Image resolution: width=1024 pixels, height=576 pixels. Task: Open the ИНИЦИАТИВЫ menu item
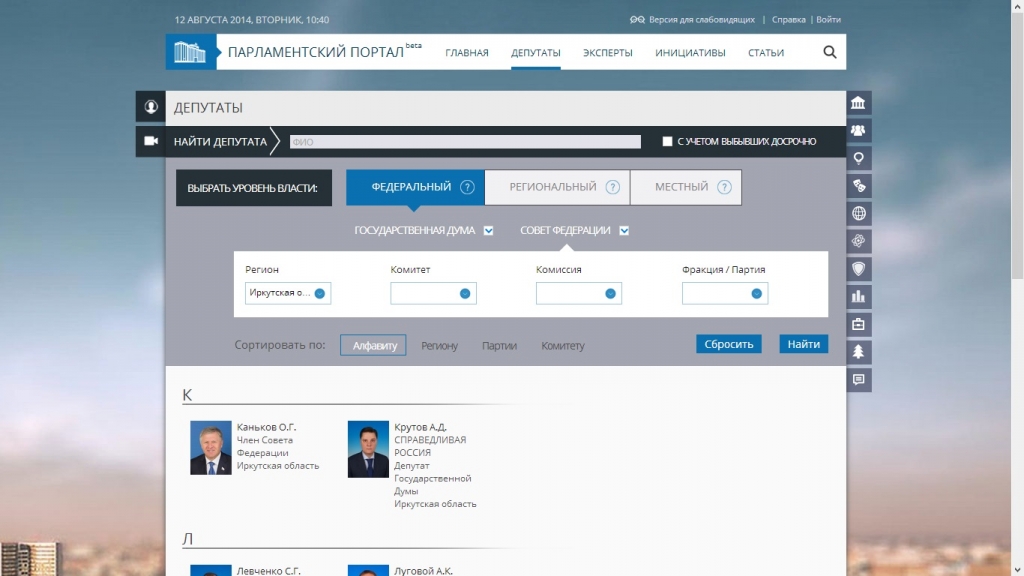(690, 53)
